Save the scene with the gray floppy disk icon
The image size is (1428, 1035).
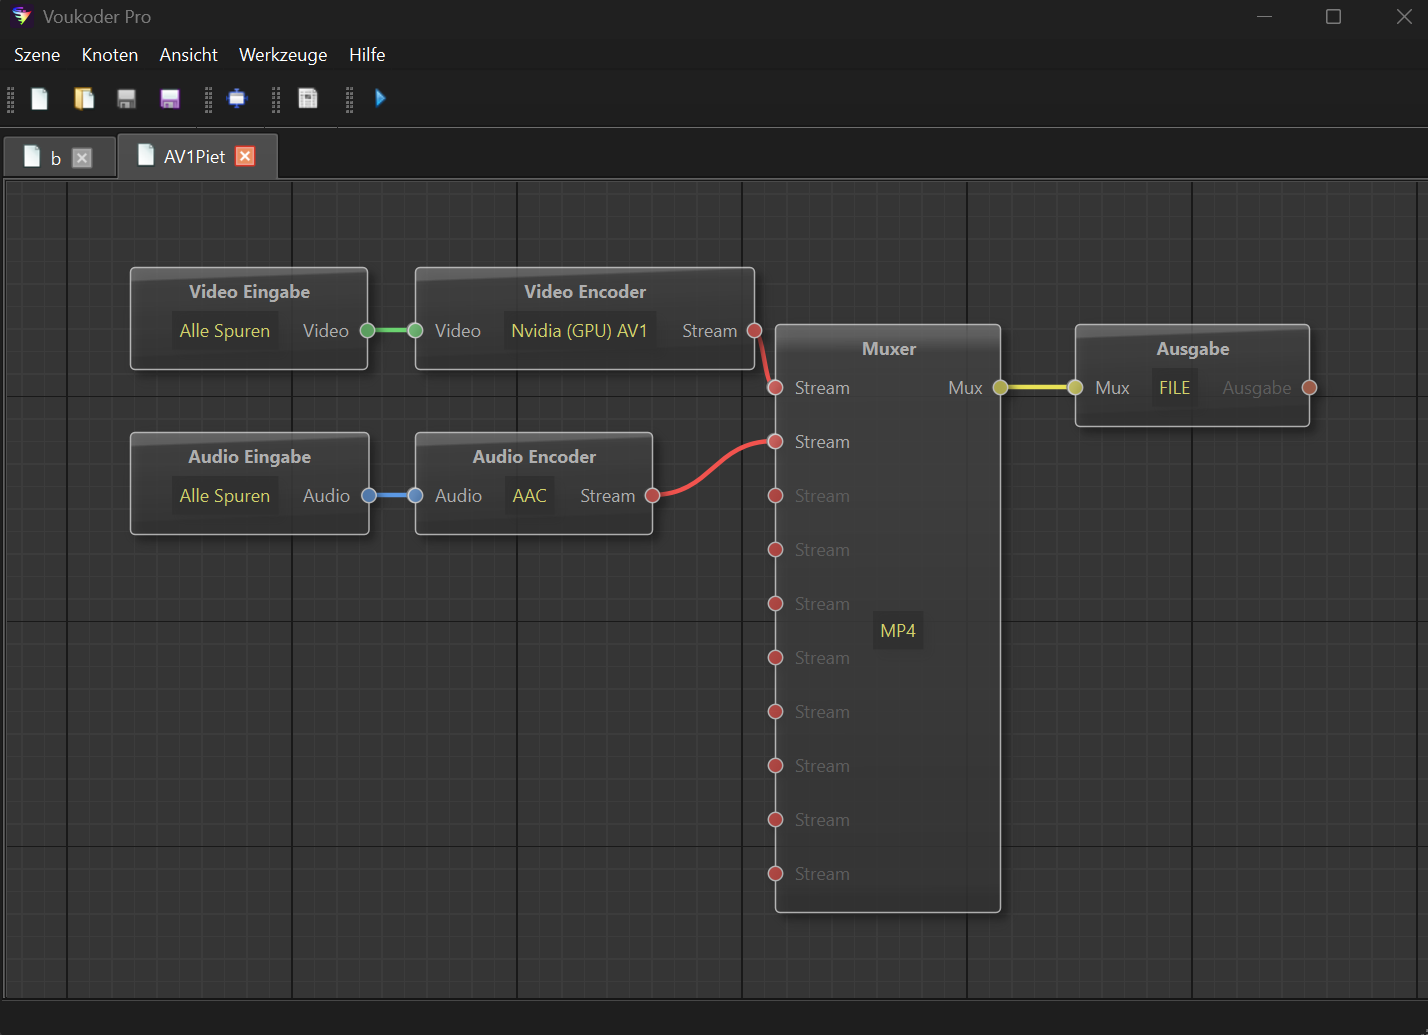tap(126, 98)
